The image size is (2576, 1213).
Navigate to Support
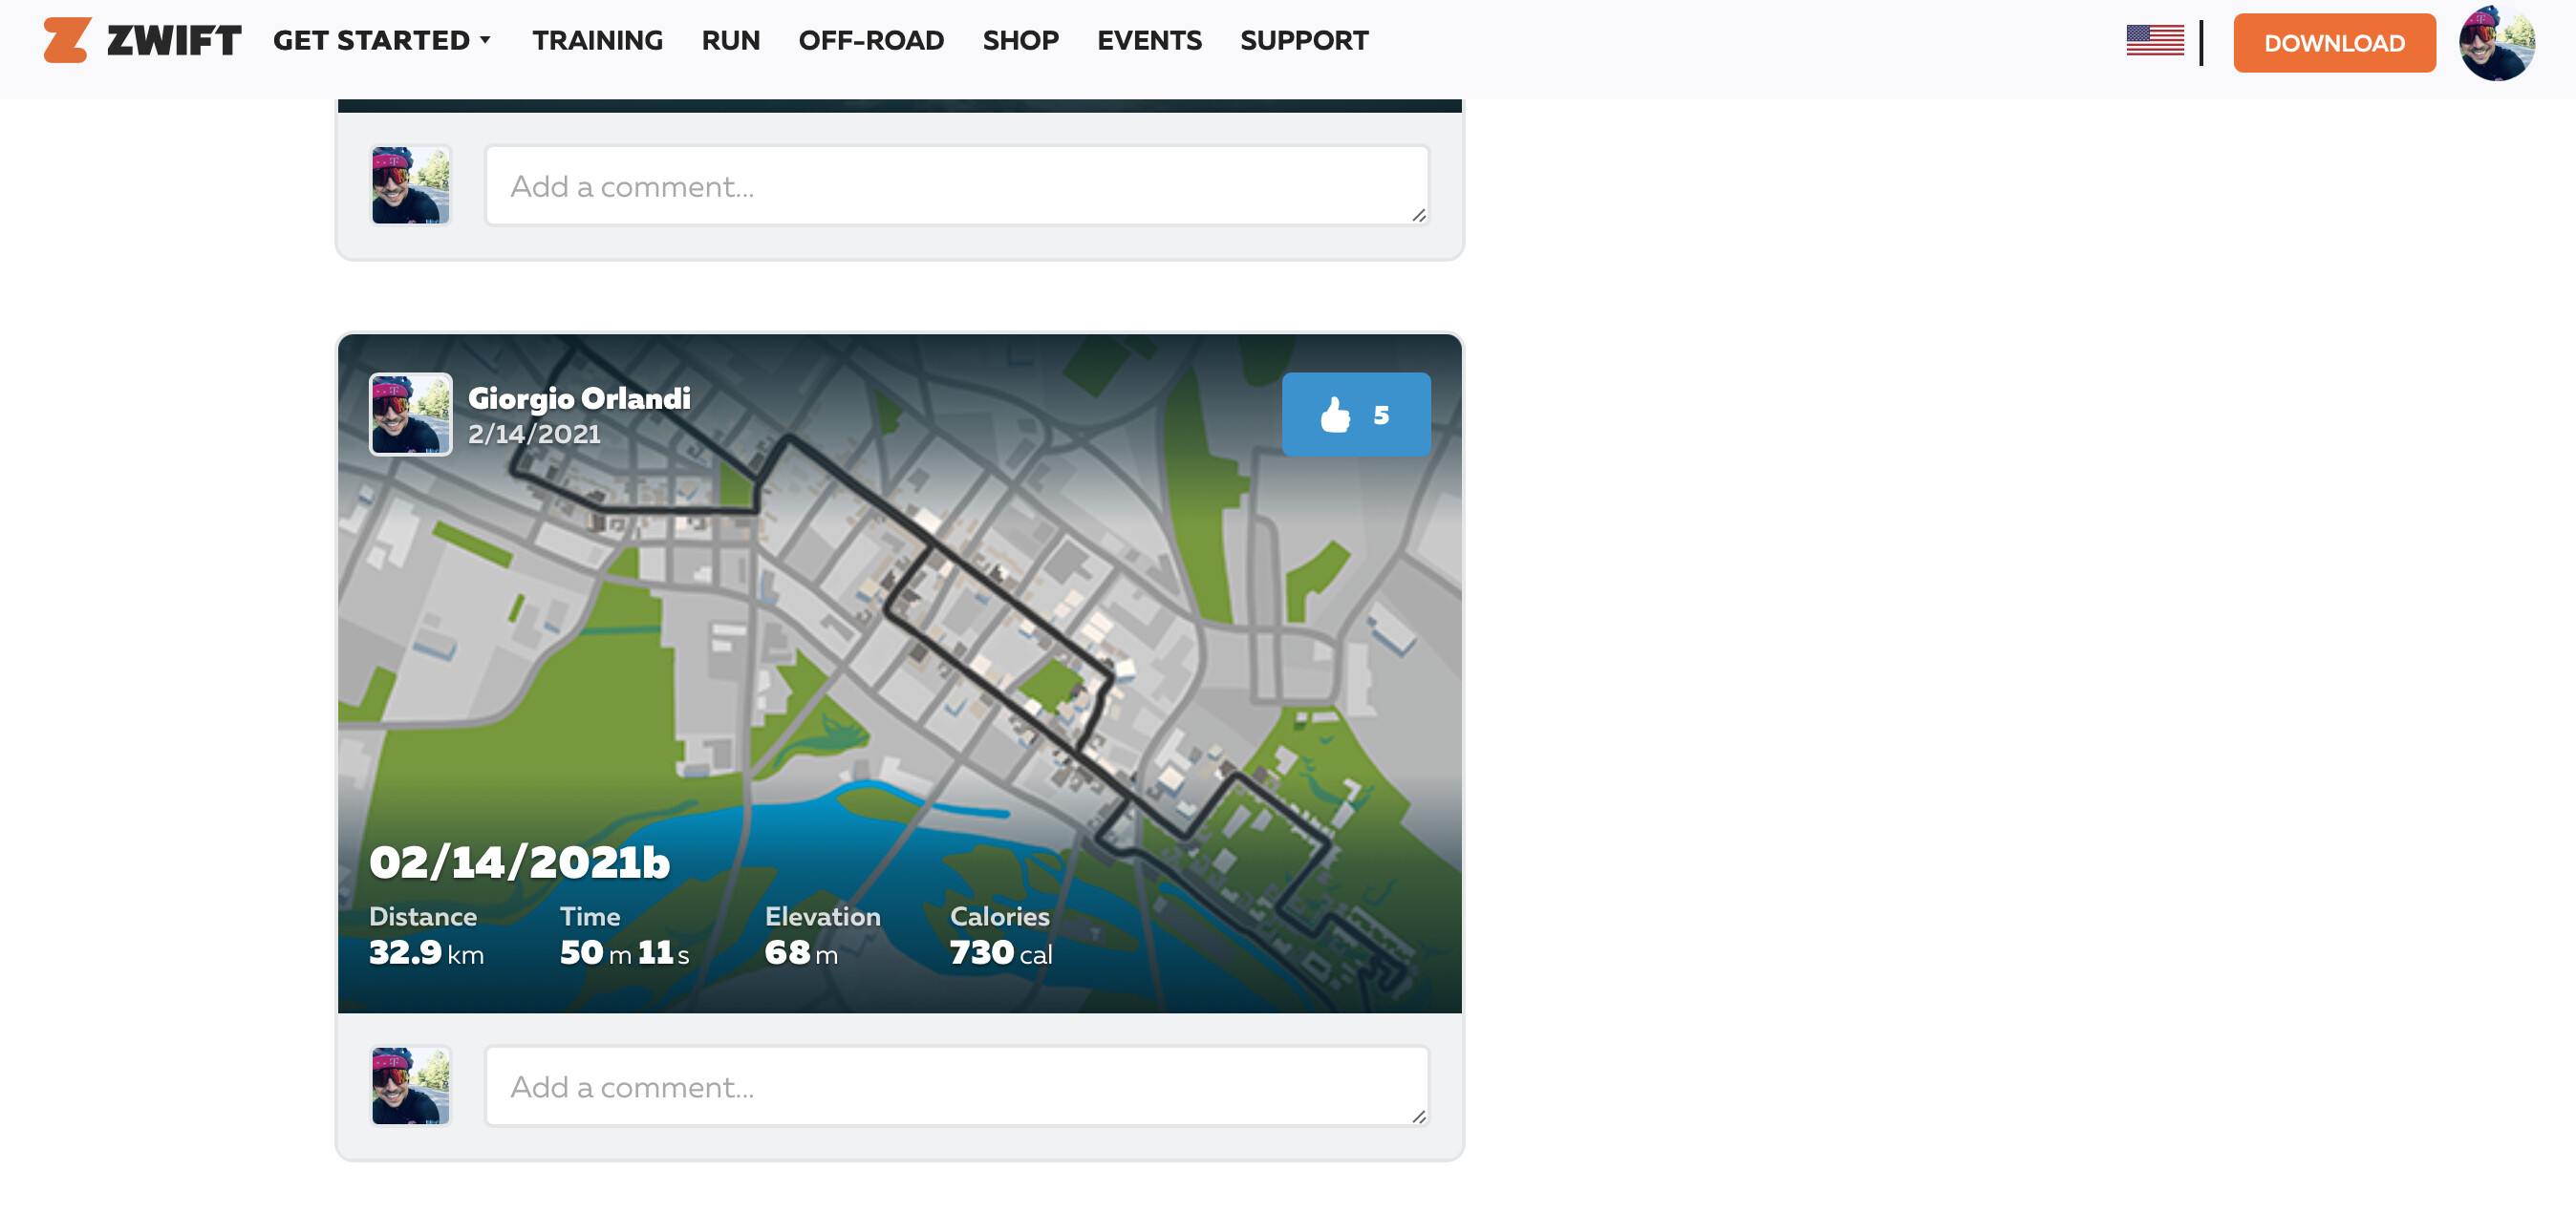point(1303,41)
